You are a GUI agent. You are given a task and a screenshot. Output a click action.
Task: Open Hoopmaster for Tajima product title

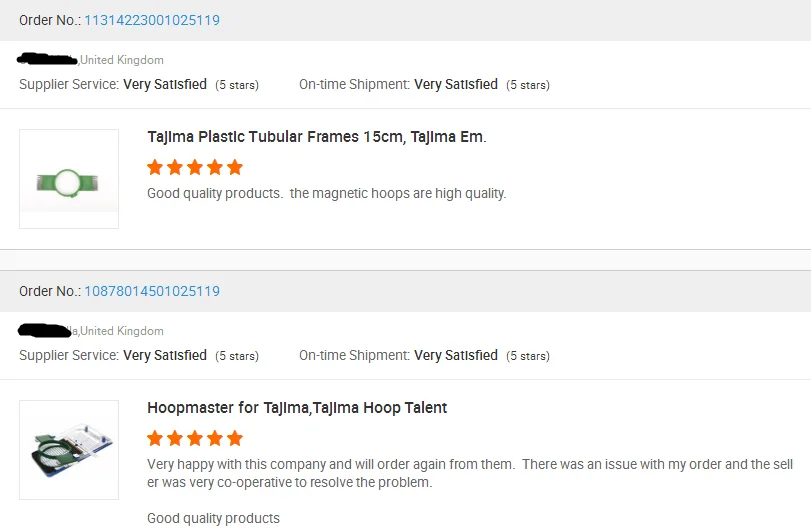[297, 408]
